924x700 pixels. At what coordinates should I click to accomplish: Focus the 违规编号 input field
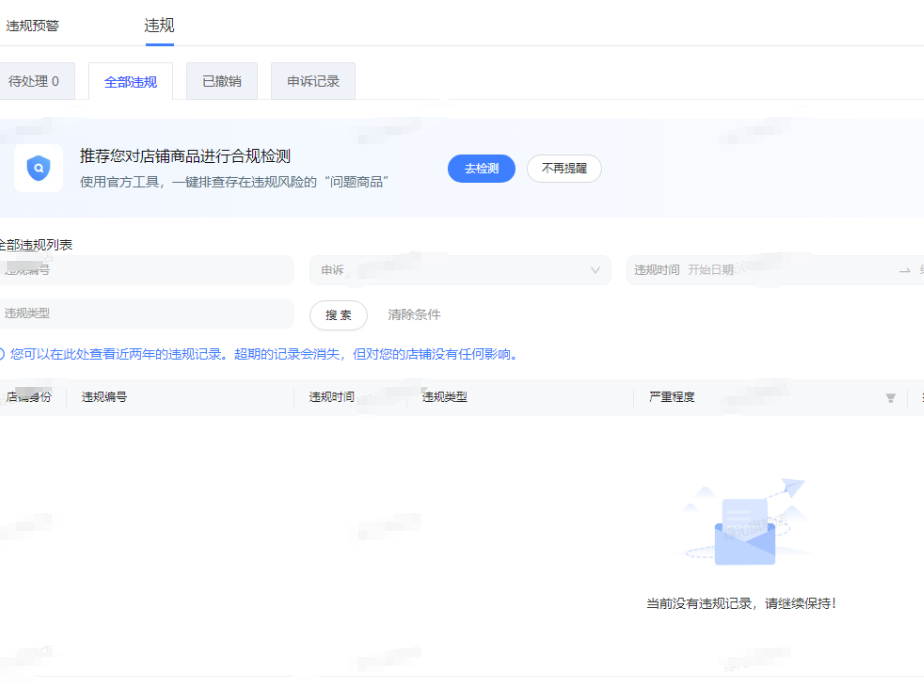(145, 270)
